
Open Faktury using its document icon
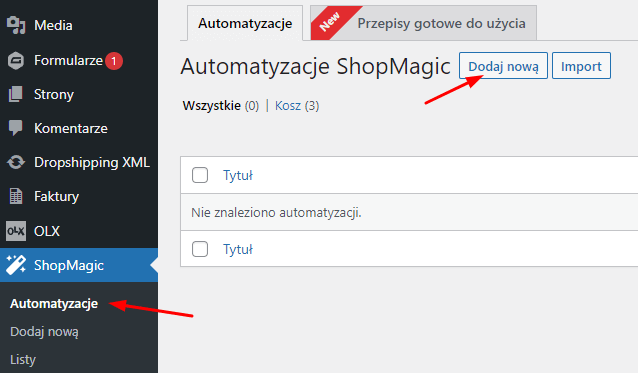pyautogui.click(x=16, y=196)
